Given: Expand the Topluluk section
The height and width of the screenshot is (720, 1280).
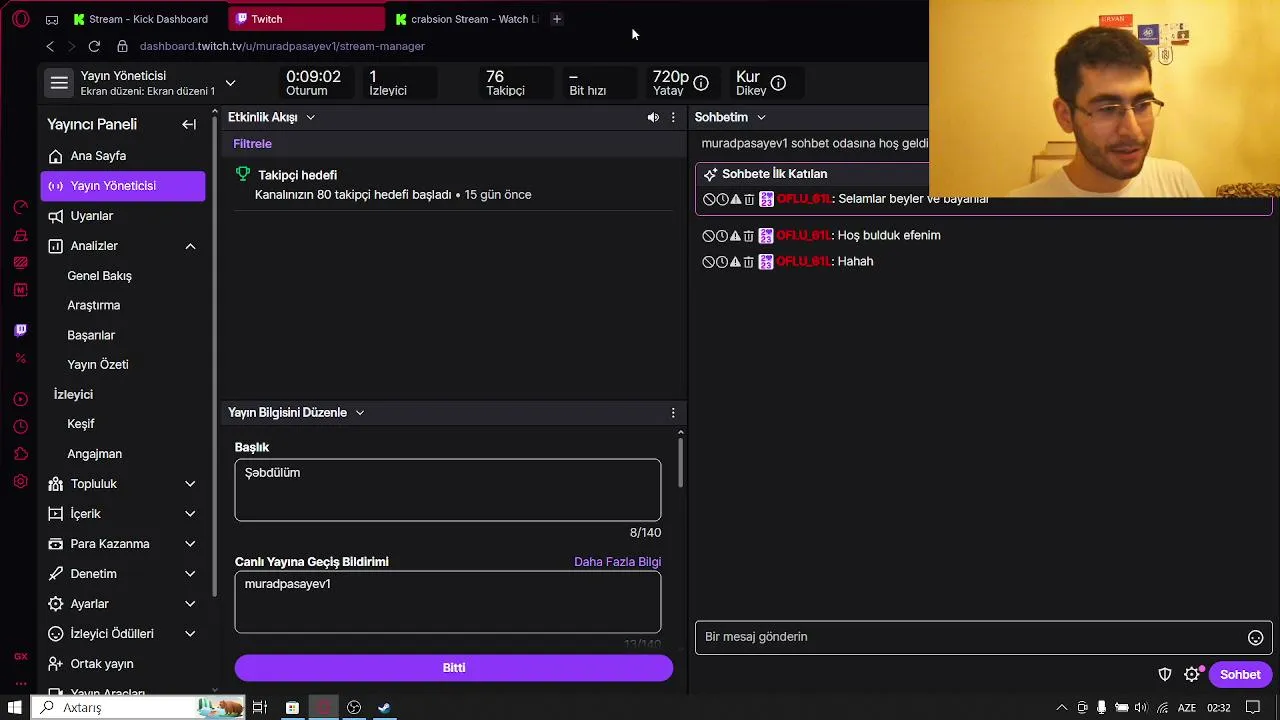Looking at the screenshot, I should [x=190, y=484].
